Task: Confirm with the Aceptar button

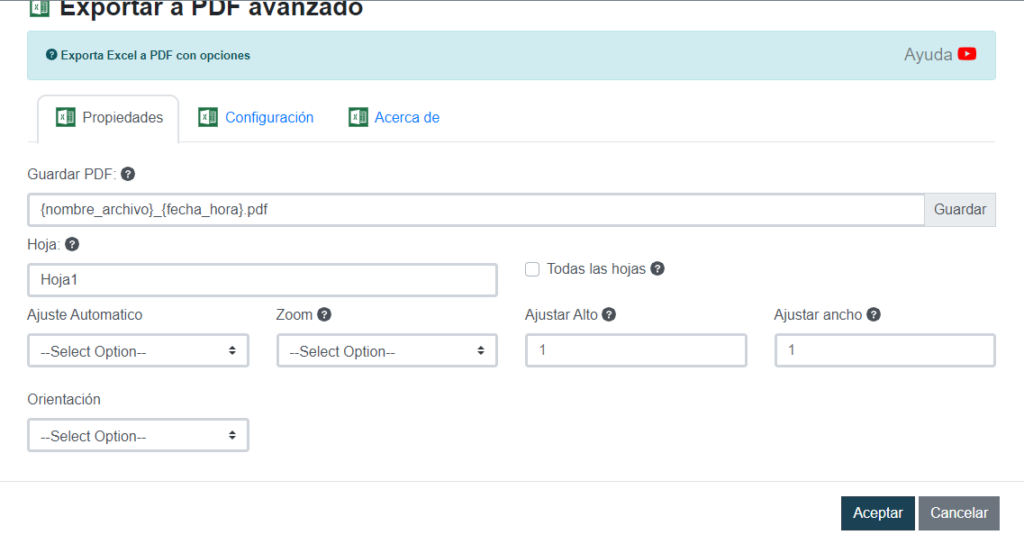Action: (x=878, y=513)
